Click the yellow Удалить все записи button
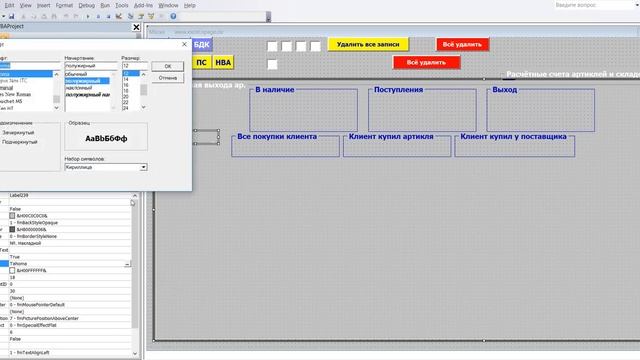 [x=368, y=44]
